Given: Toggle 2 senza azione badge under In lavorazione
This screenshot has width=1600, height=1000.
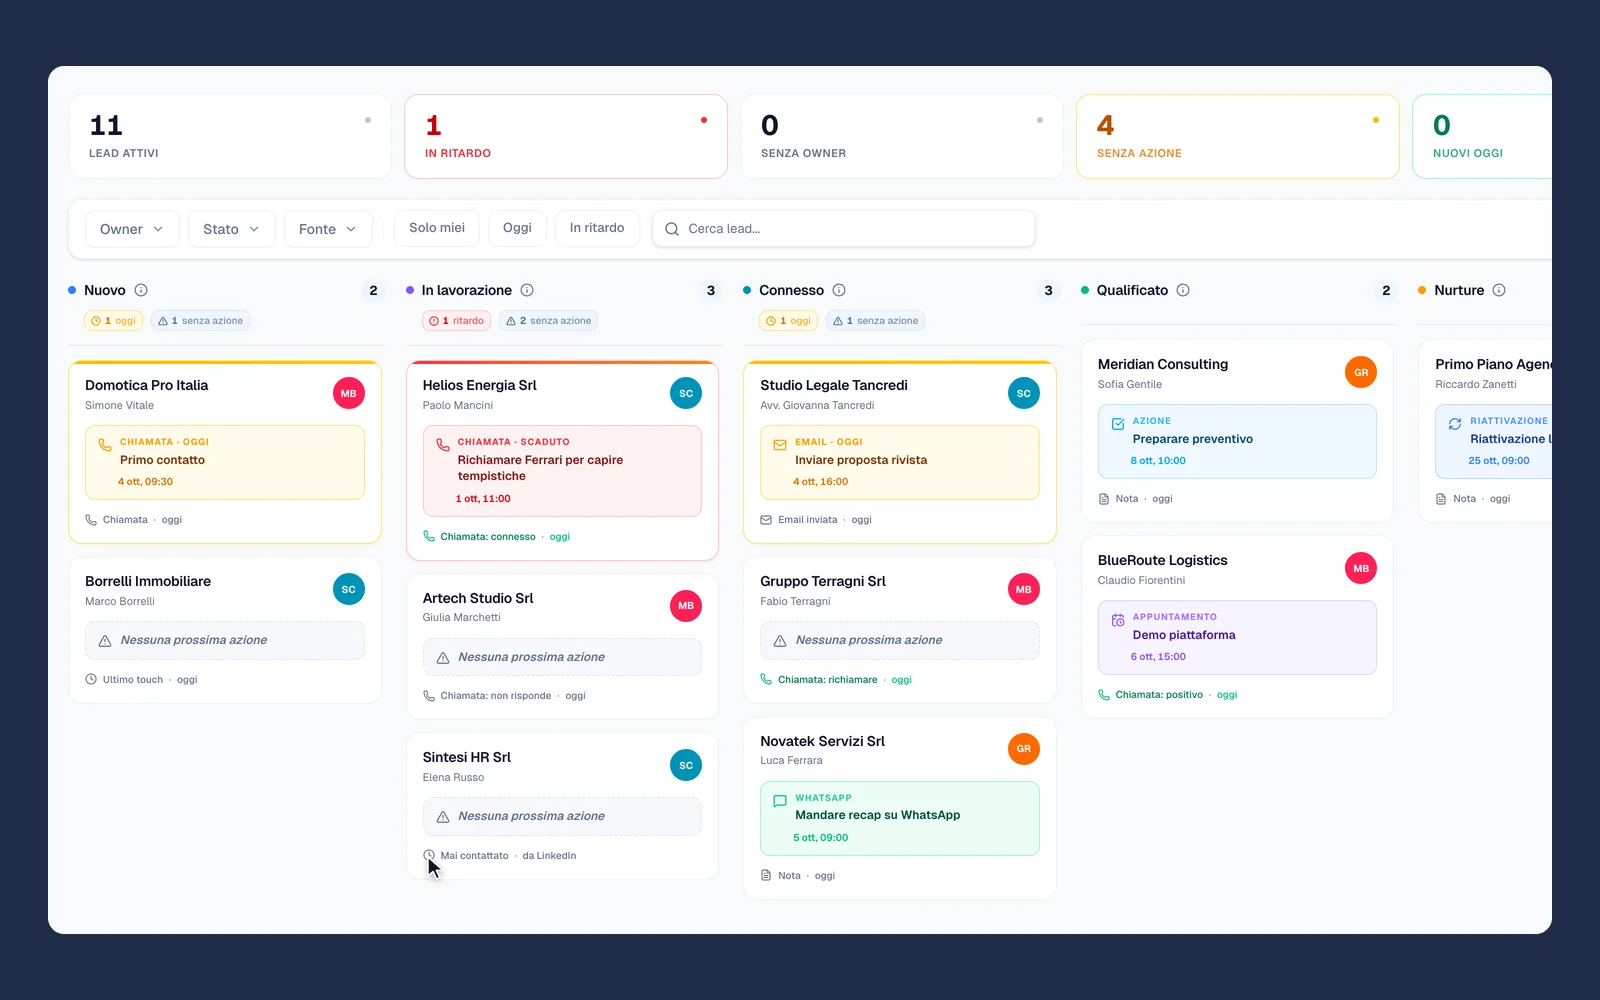Looking at the screenshot, I should click(549, 321).
